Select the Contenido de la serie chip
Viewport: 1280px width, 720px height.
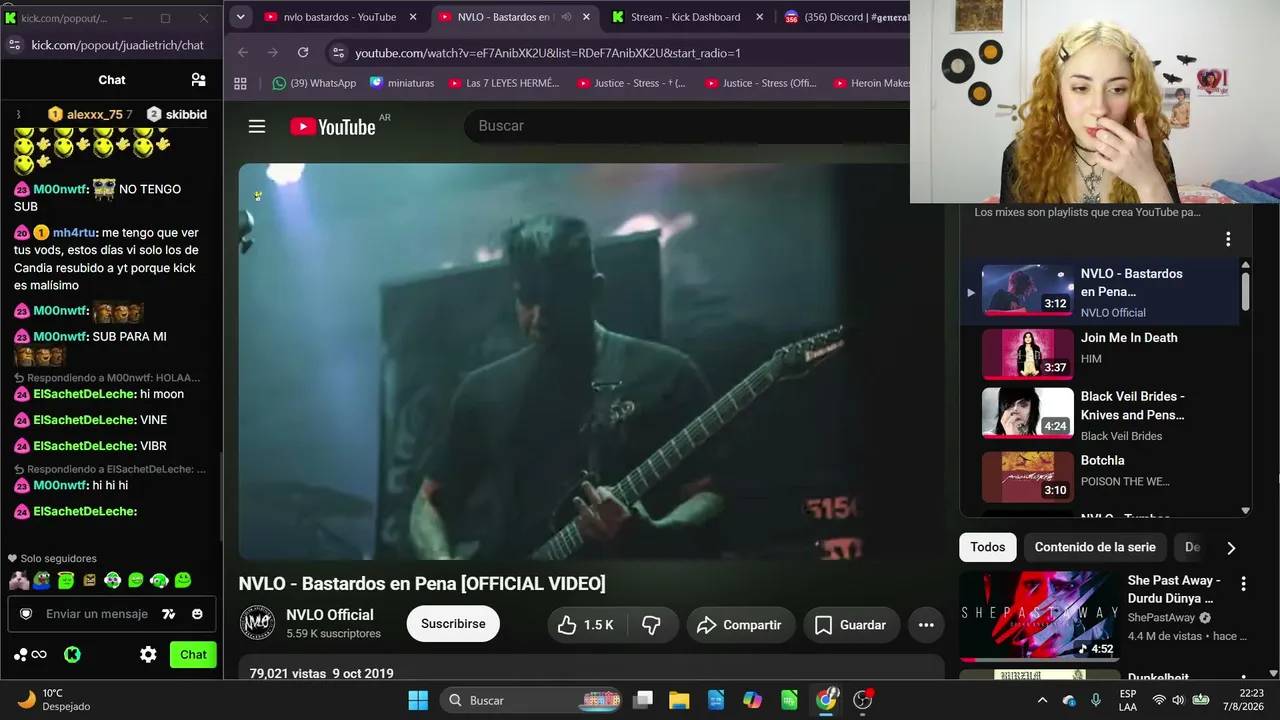click(1095, 547)
